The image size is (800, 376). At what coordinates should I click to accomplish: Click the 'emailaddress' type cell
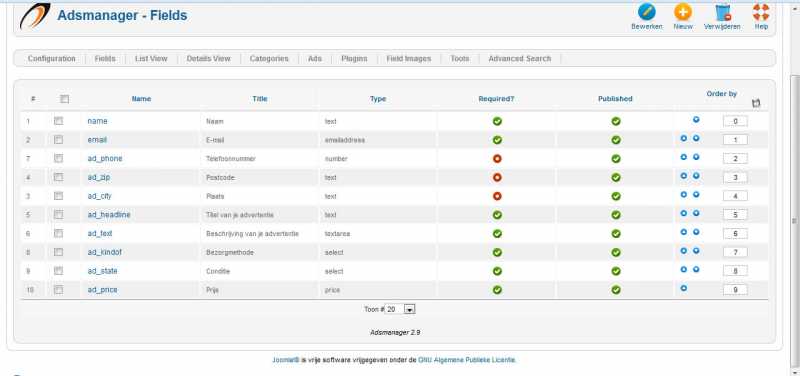[345, 140]
